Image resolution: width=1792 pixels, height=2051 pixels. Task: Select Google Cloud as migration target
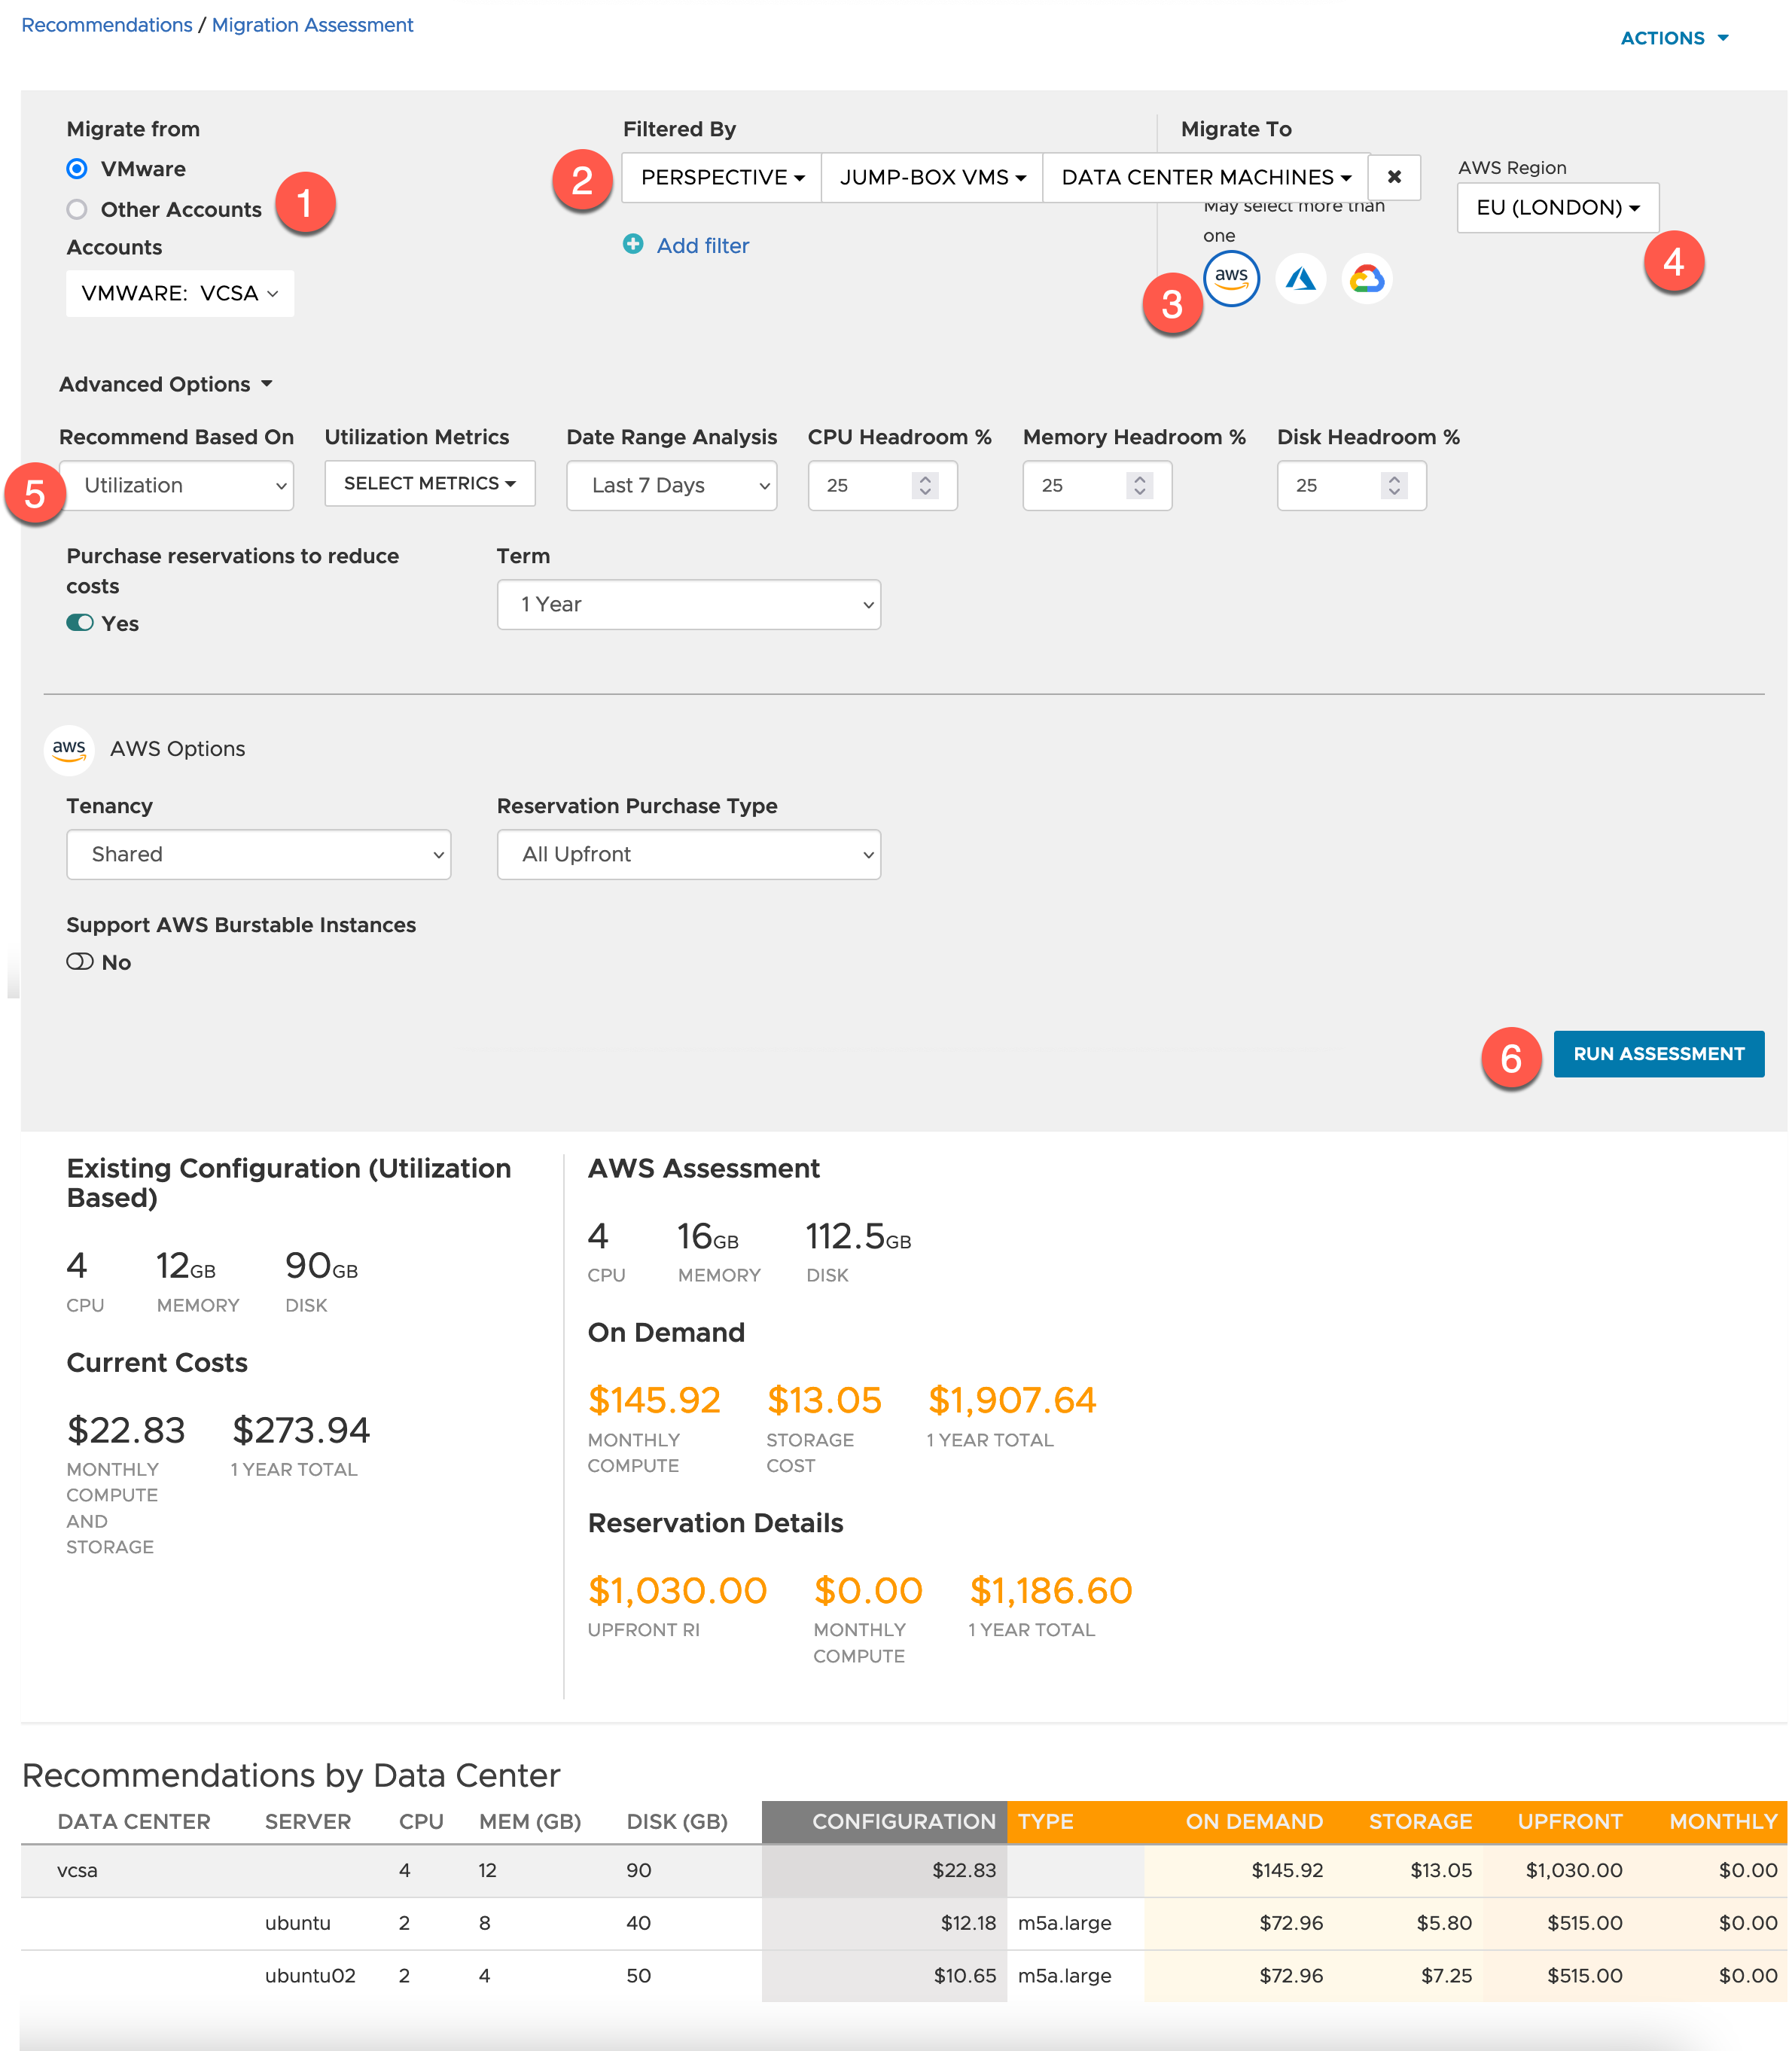(1367, 278)
